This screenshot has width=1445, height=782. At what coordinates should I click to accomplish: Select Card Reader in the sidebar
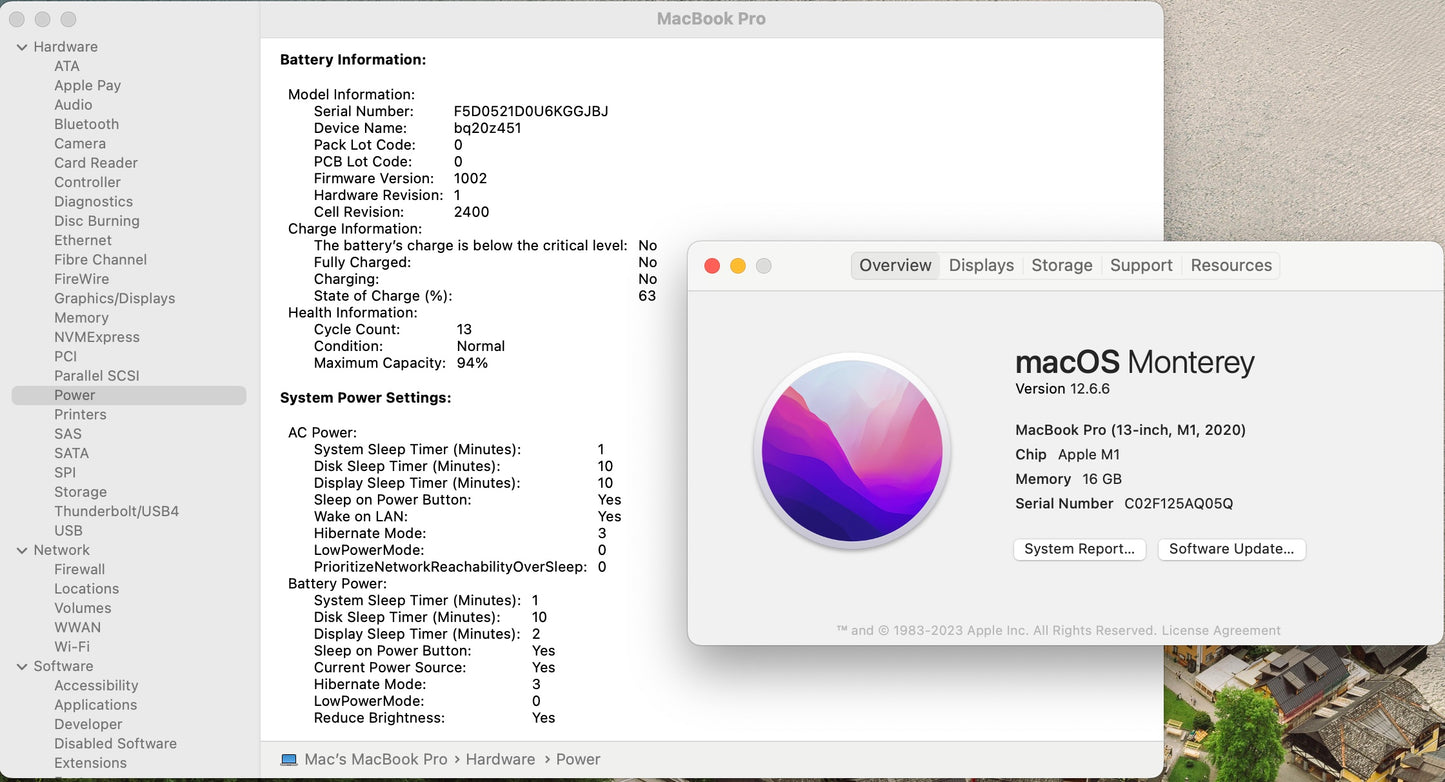click(x=96, y=163)
